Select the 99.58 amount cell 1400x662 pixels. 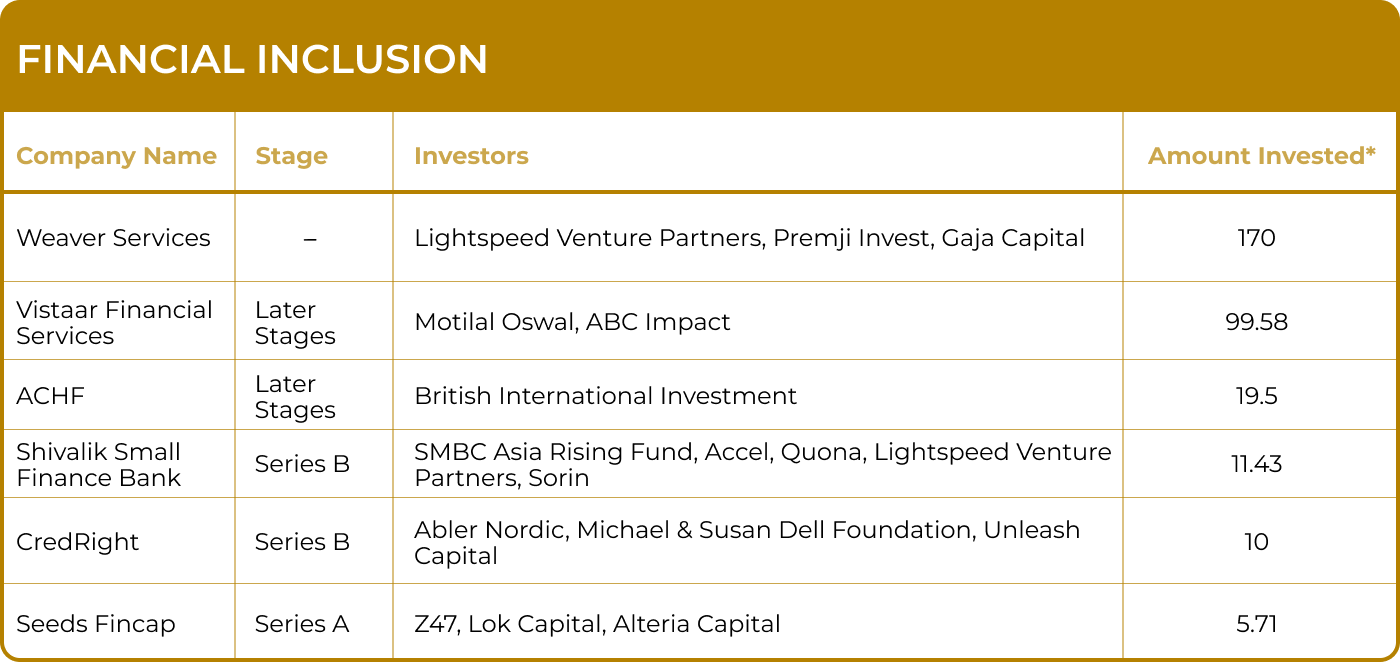[1257, 322]
